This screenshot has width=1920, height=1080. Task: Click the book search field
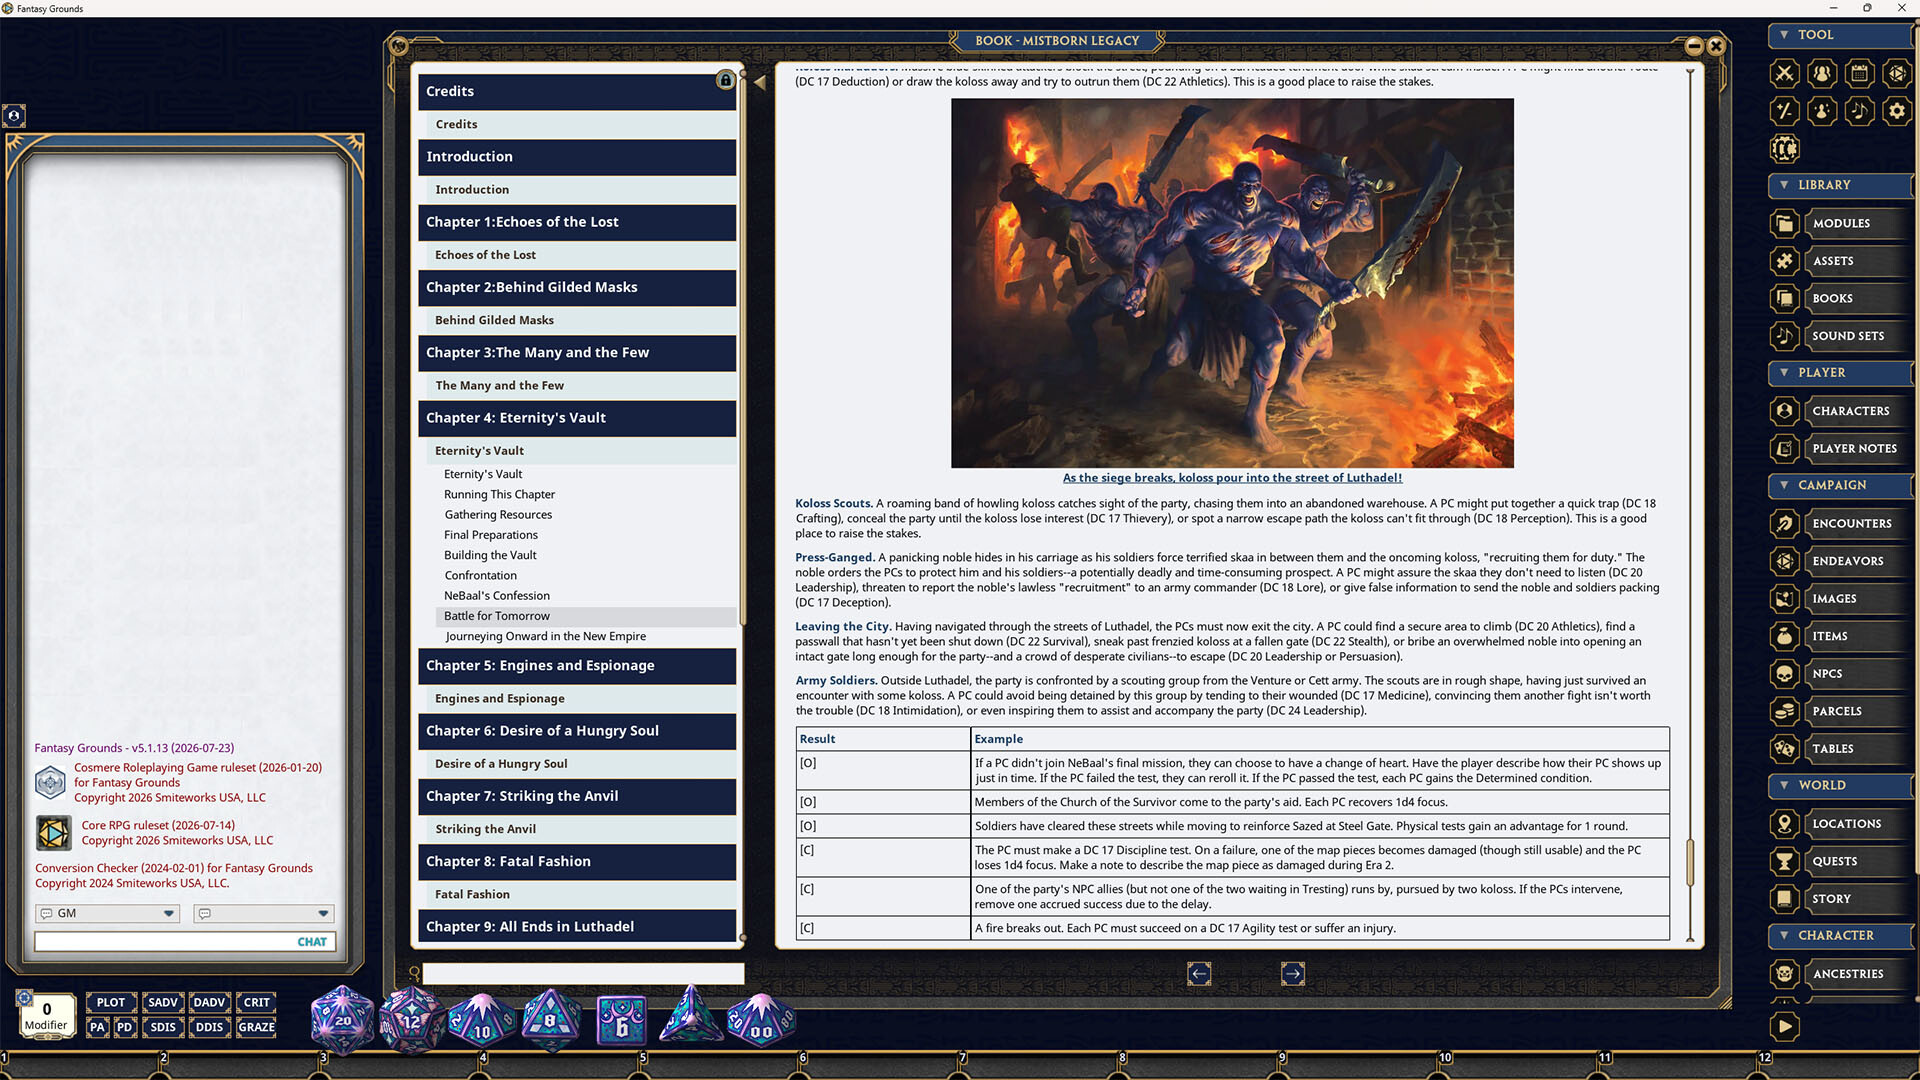tap(583, 973)
